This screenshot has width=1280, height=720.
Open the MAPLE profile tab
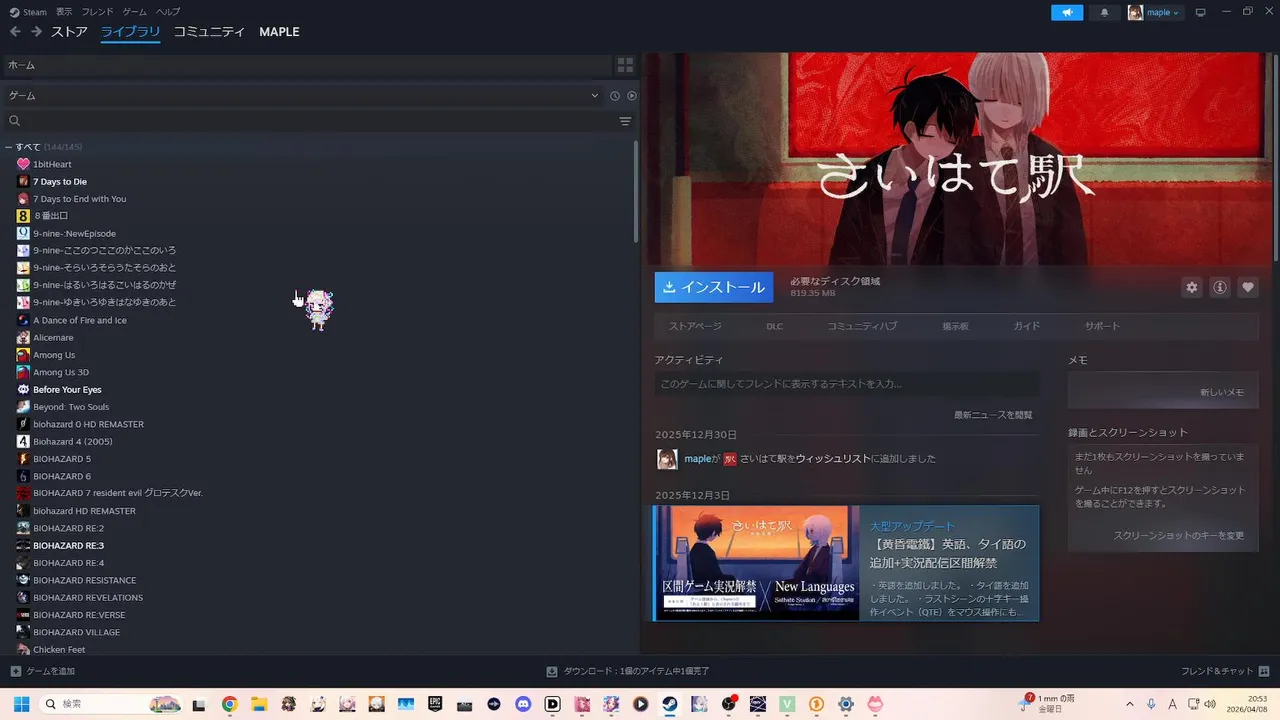tap(279, 32)
